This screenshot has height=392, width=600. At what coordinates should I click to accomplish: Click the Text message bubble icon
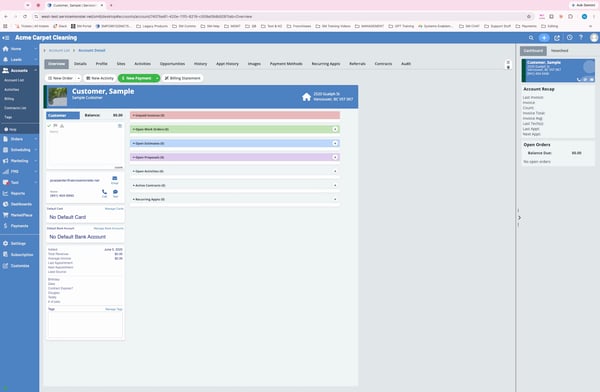pyautogui.click(x=115, y=192)
